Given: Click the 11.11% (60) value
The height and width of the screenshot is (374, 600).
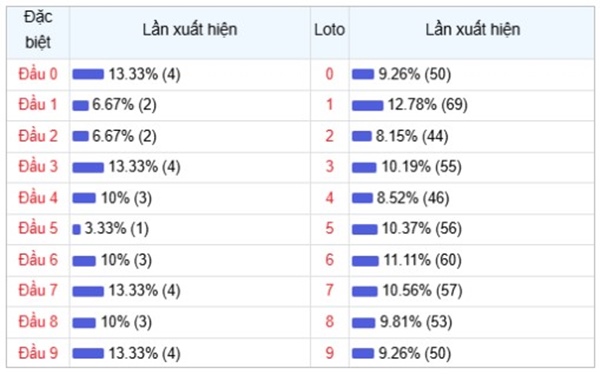Looking at the screenshot, I should coord(422,260).
